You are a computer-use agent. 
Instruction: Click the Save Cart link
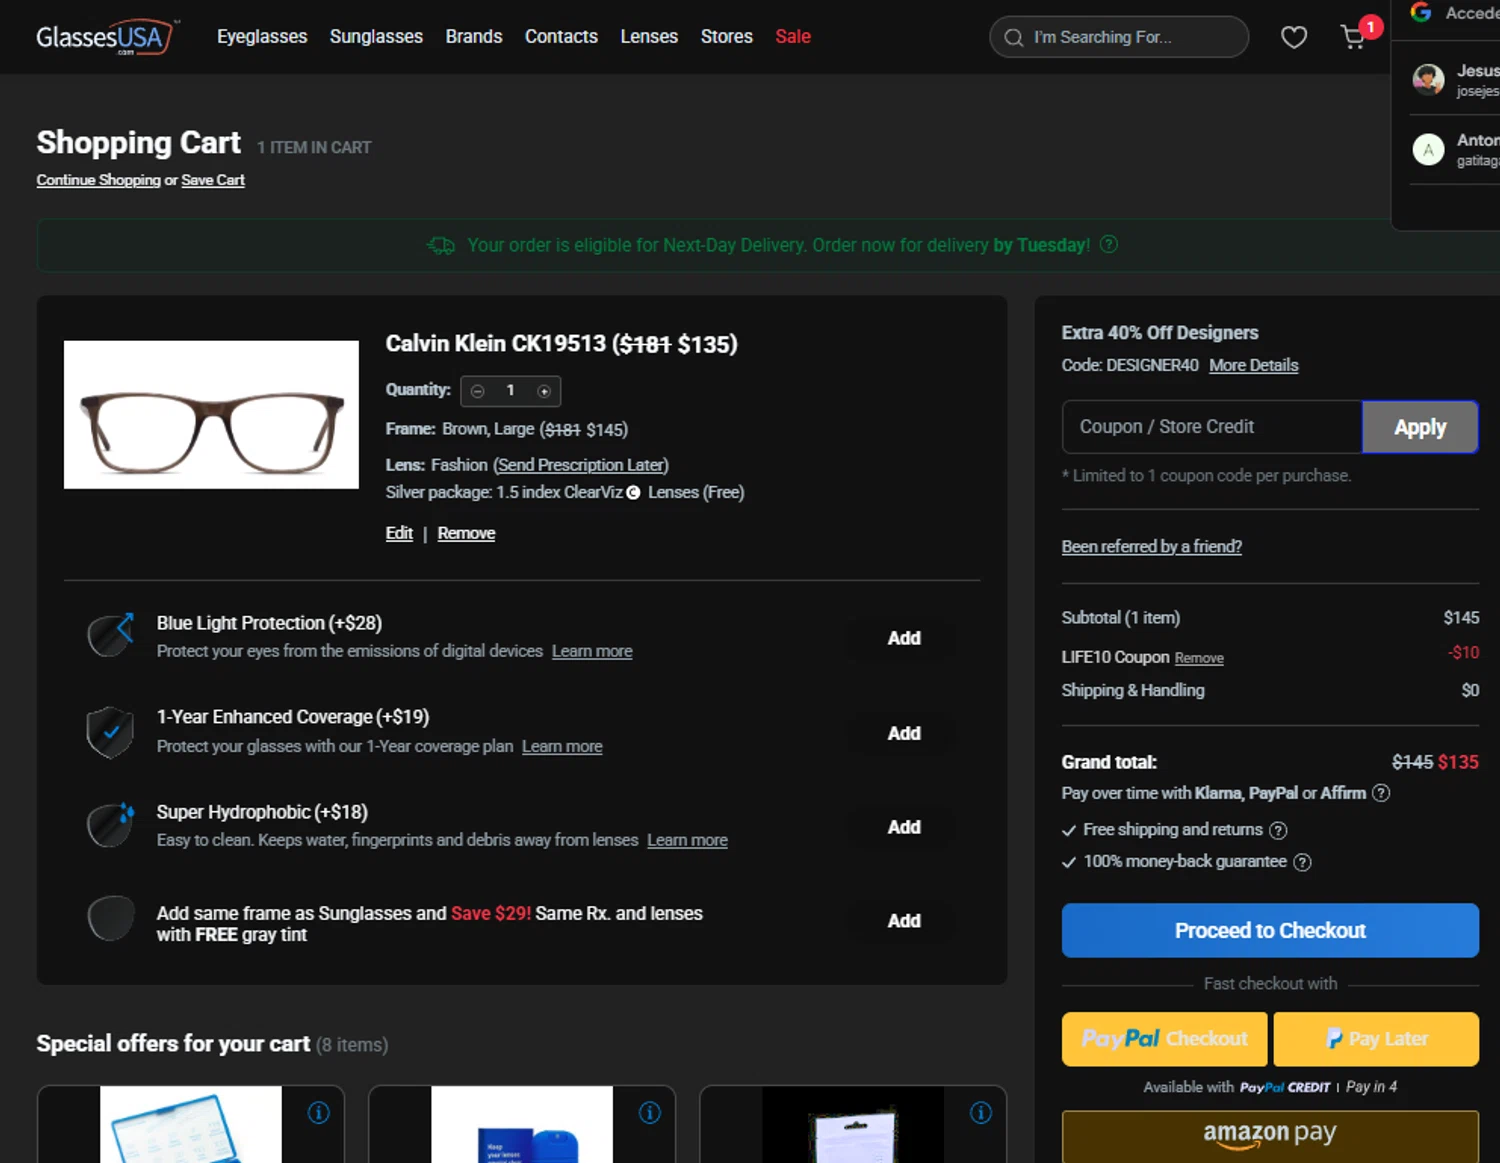(x=213, y=180)
